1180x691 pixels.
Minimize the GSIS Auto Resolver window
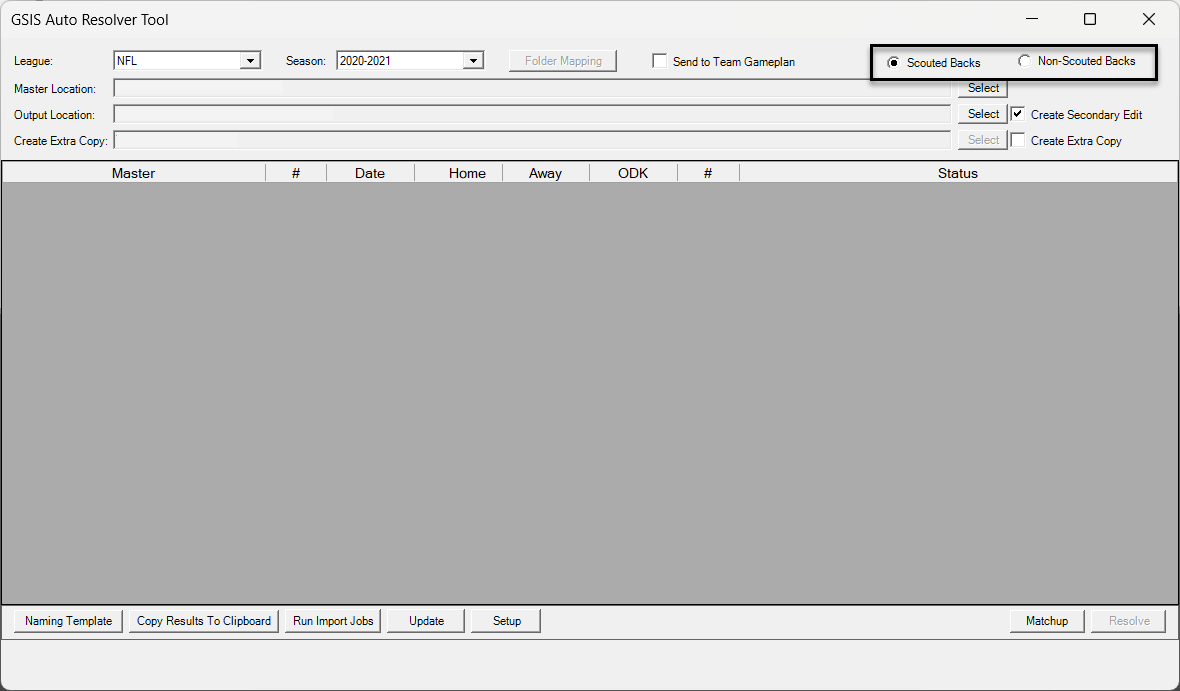[1032, 19]
